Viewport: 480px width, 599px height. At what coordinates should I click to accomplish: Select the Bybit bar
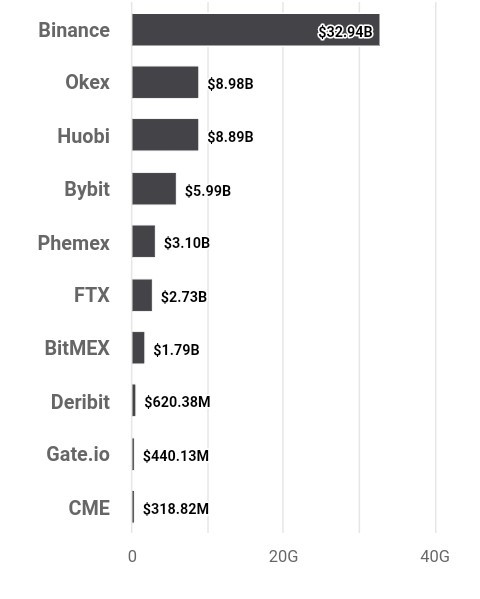[154, 189]
